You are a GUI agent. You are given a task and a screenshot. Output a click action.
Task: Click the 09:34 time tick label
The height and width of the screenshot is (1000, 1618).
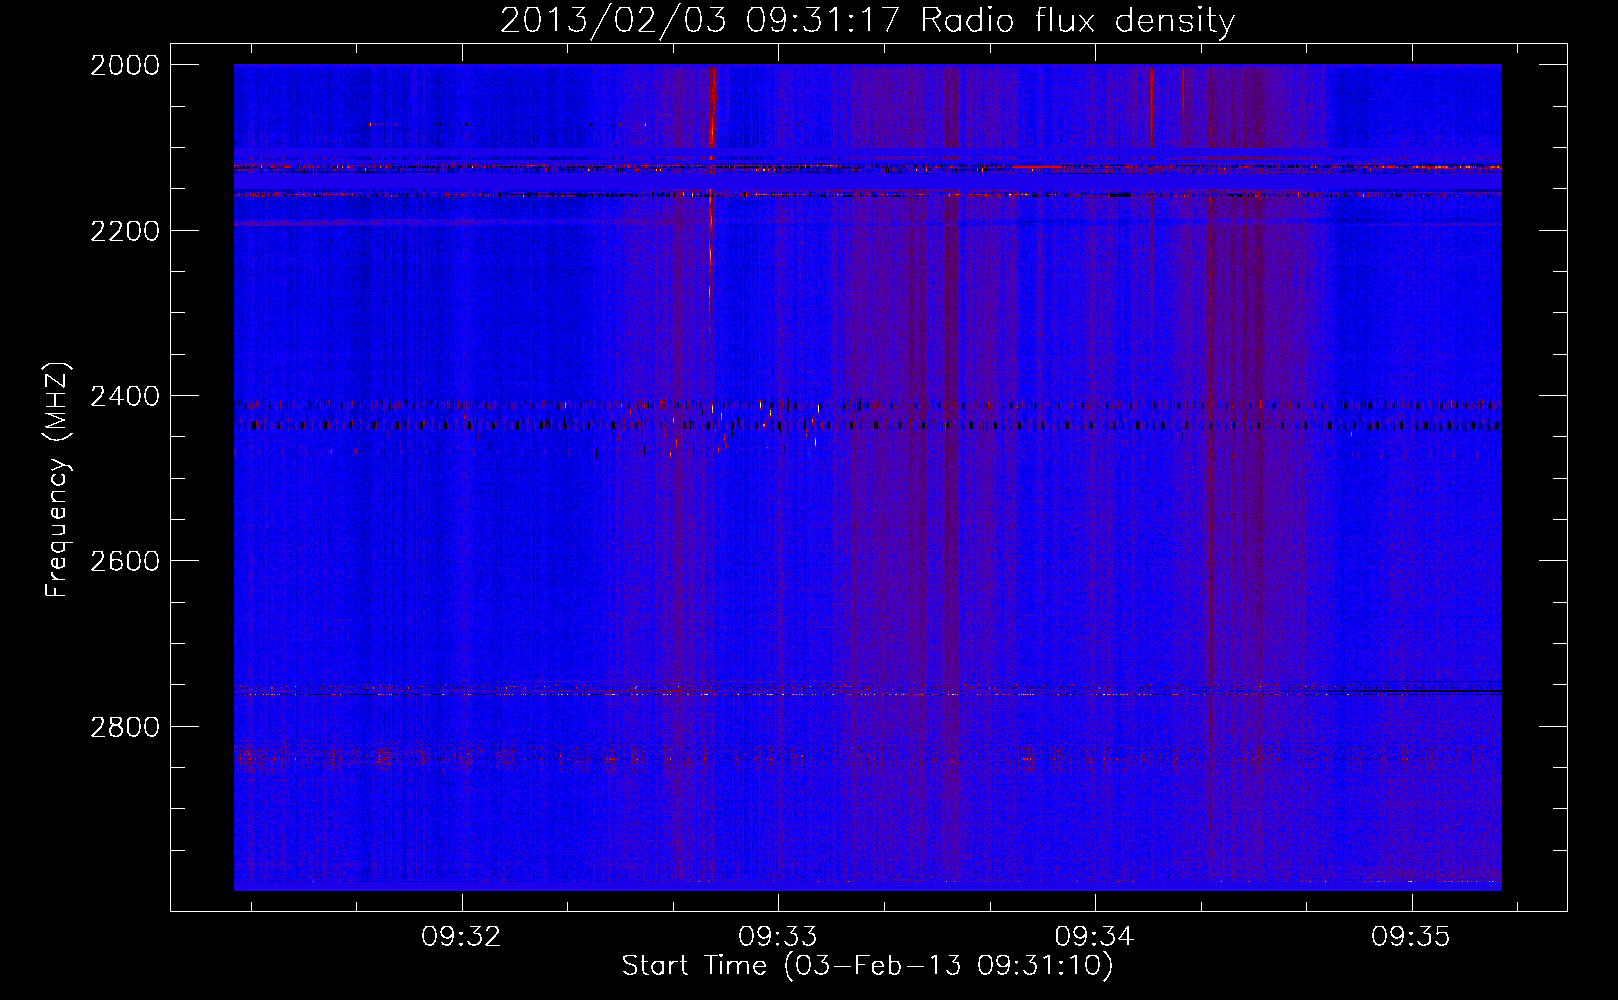(1095, 937)
